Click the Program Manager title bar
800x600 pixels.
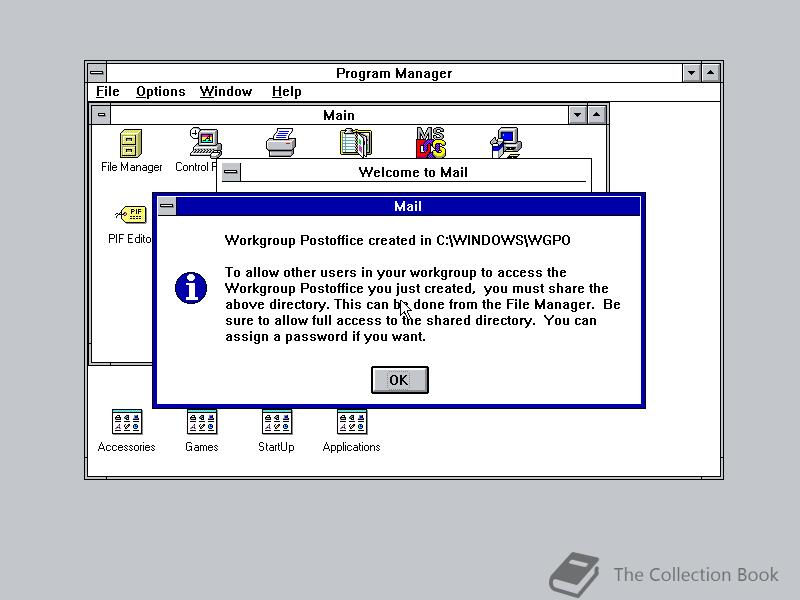tap(394, 73)
